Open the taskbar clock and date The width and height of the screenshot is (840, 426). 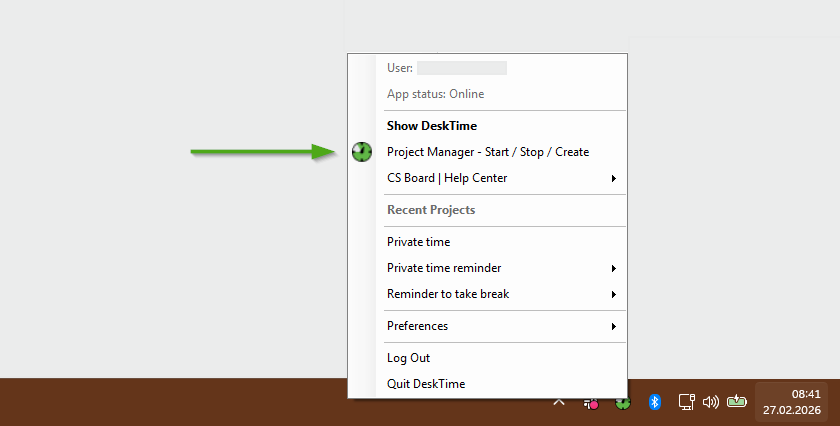(792, 402)
